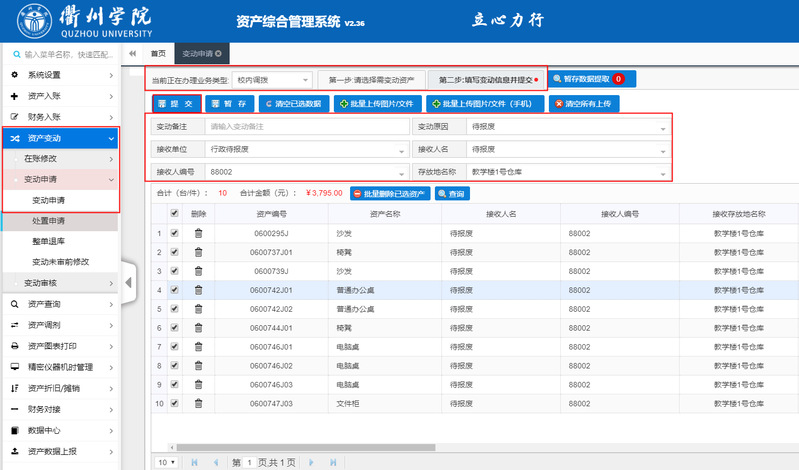The width and height of the screenshot is (799, 470).
Task: Collapse the 资产变动 sidebar section
Action: tap(61, 138)
